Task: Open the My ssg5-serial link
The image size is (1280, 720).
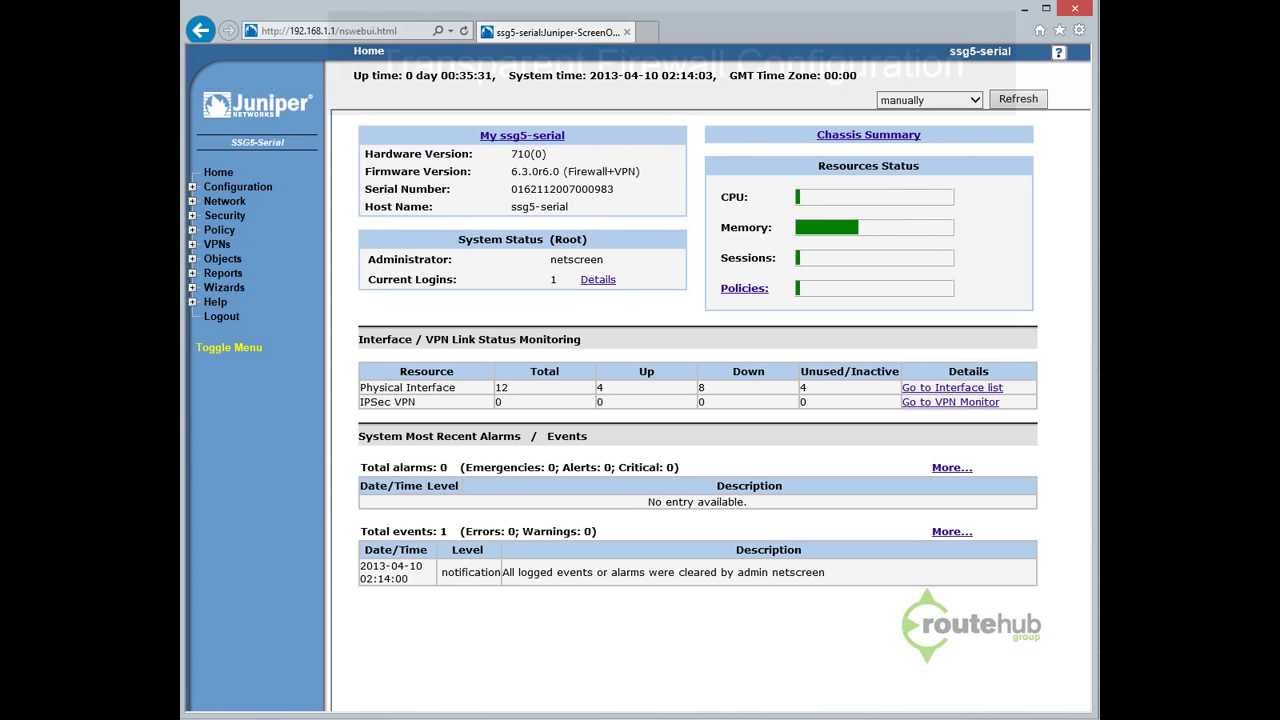Action: pyautogui.click(x=522, y=136)
